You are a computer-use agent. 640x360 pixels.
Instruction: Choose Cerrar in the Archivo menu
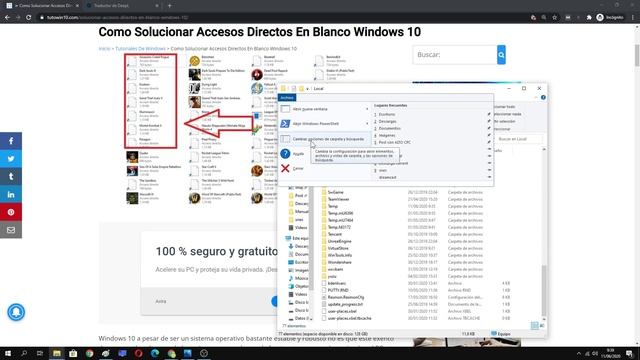point(298,168)
